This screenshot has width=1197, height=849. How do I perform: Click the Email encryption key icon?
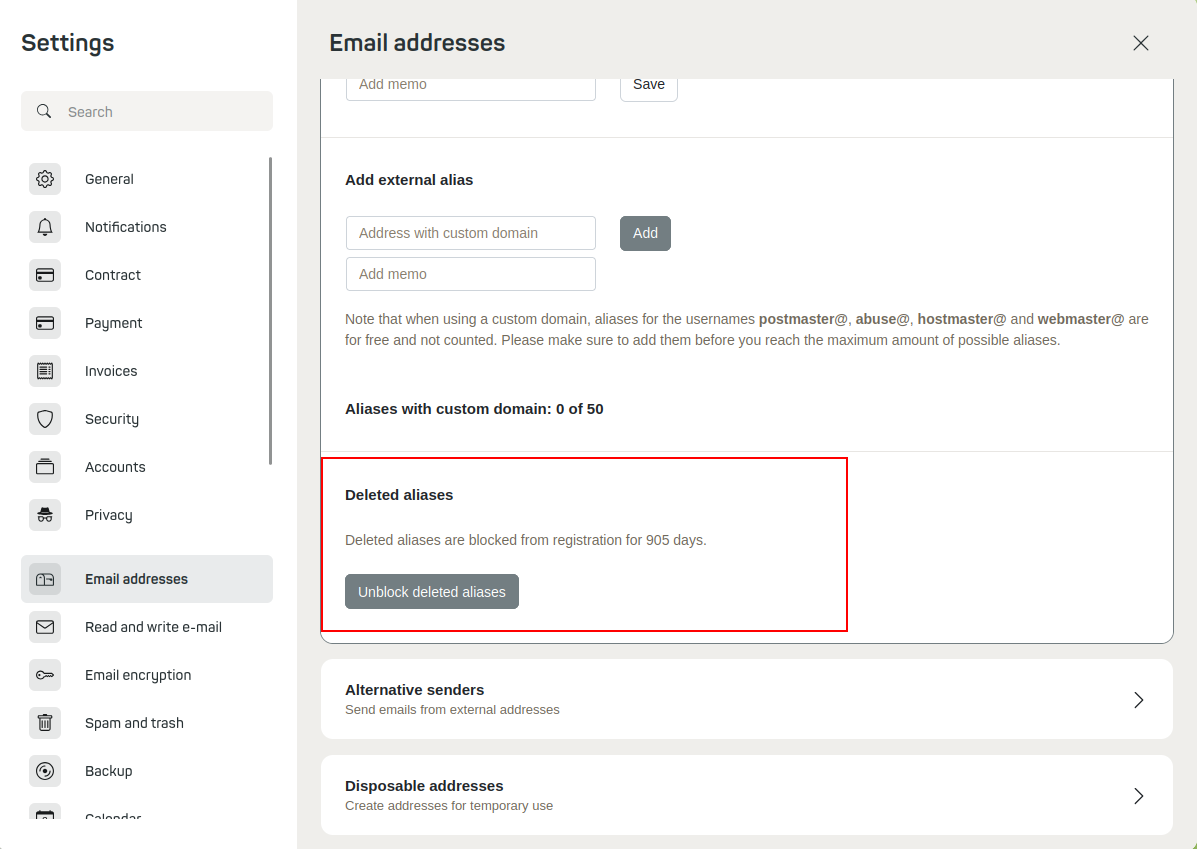(45, 675)
